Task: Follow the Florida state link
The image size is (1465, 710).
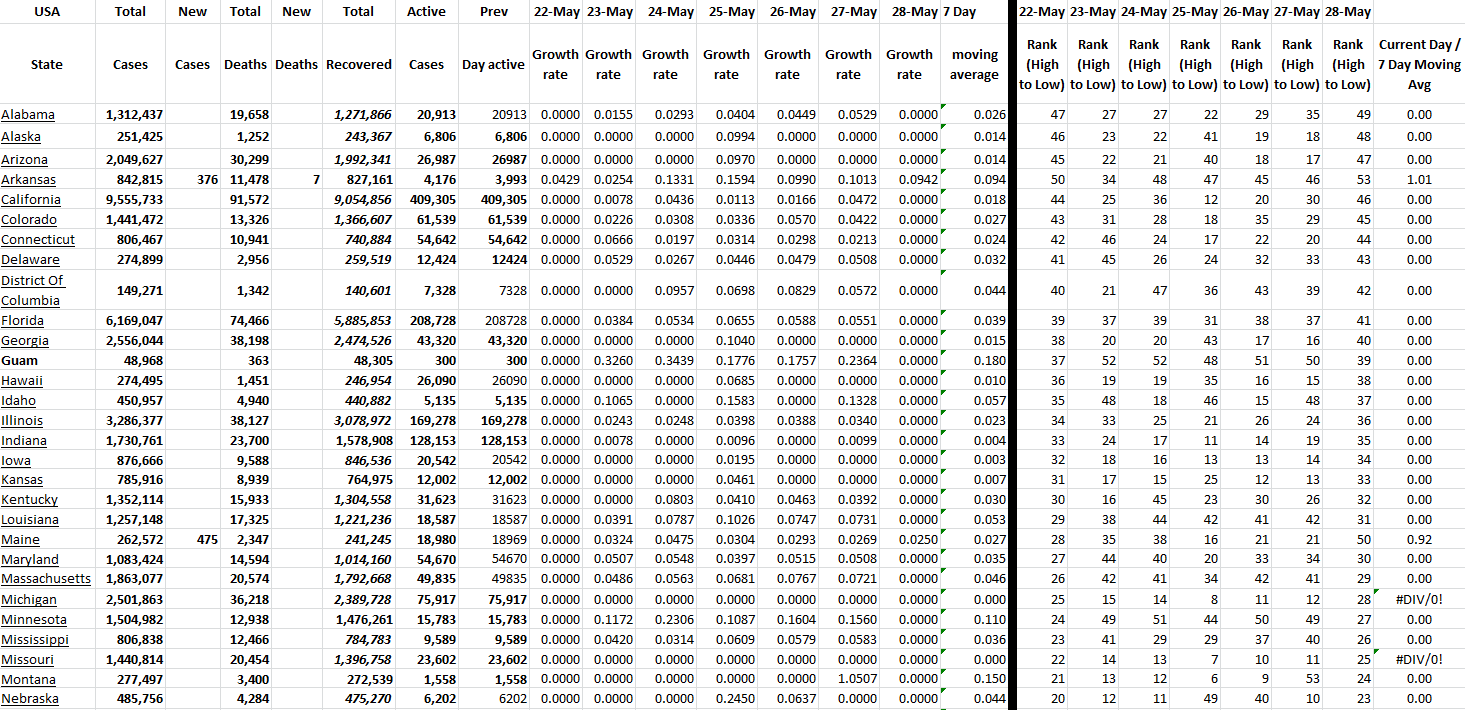Action: pos(22,321)
